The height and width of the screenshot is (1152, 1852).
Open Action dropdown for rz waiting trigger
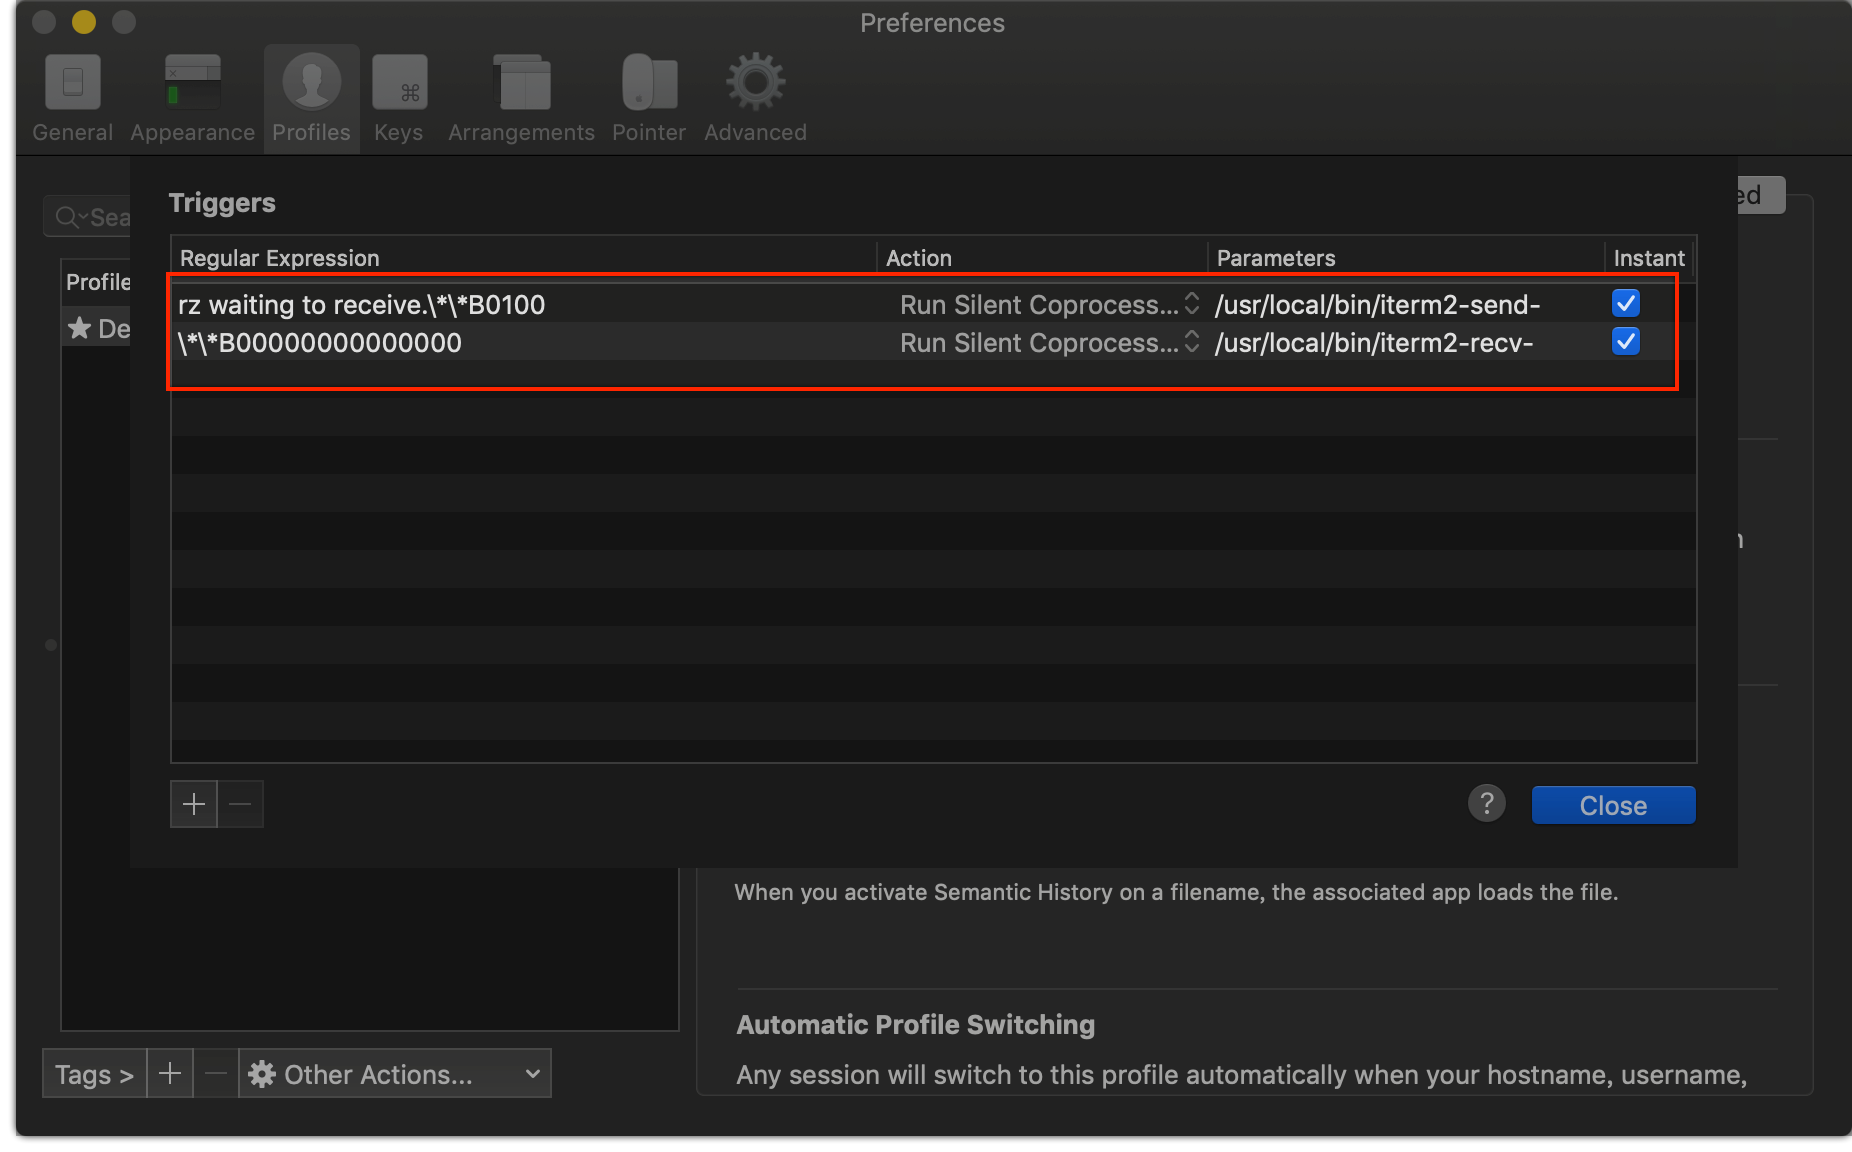(1049, 305)
